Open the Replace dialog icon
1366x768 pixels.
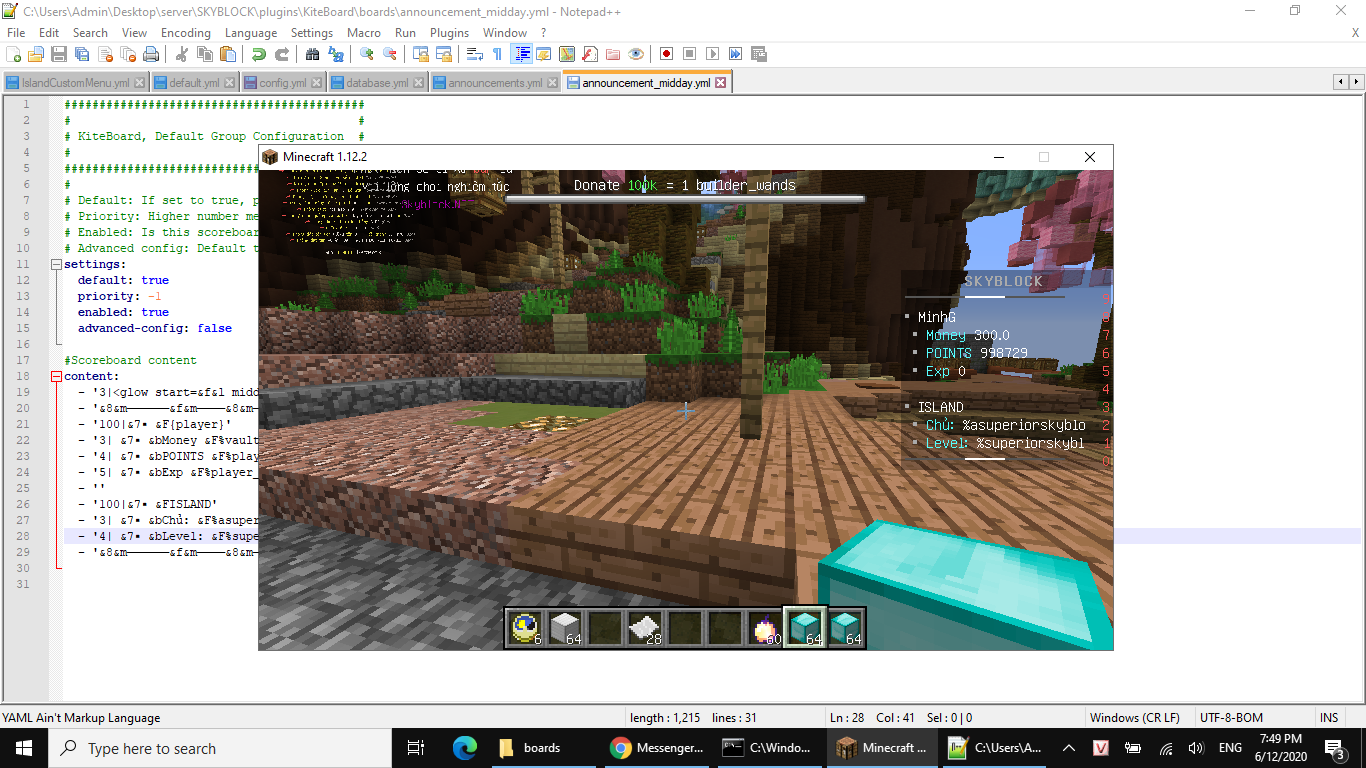click(335, 54)
